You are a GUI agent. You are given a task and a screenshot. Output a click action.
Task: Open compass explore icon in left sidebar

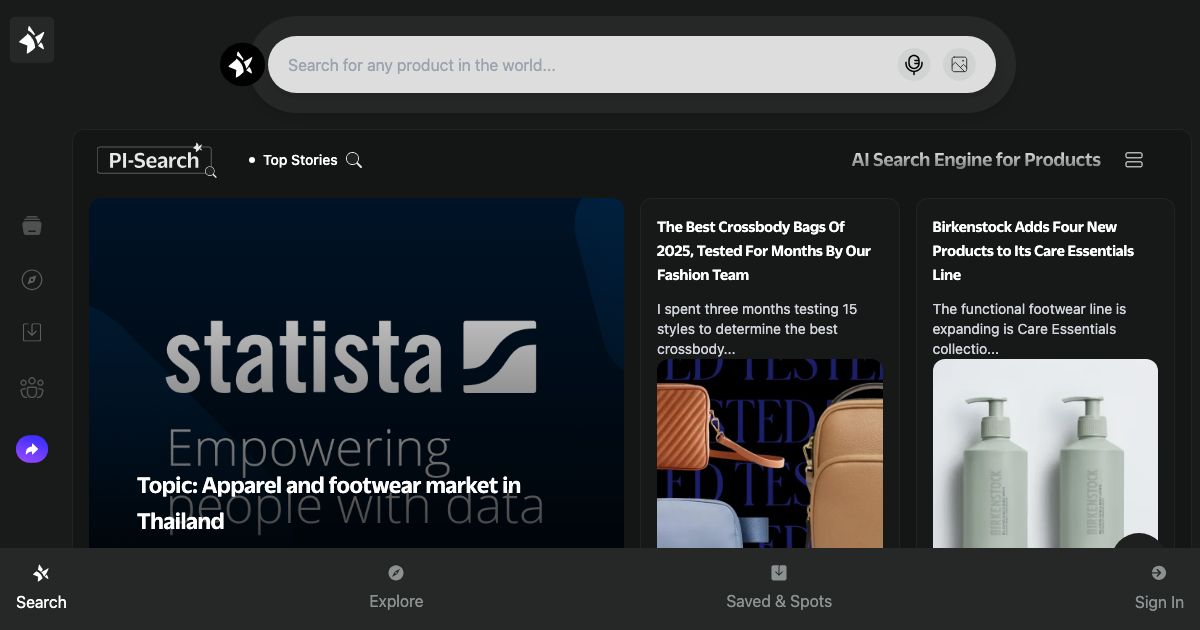[x=32, y=280]
